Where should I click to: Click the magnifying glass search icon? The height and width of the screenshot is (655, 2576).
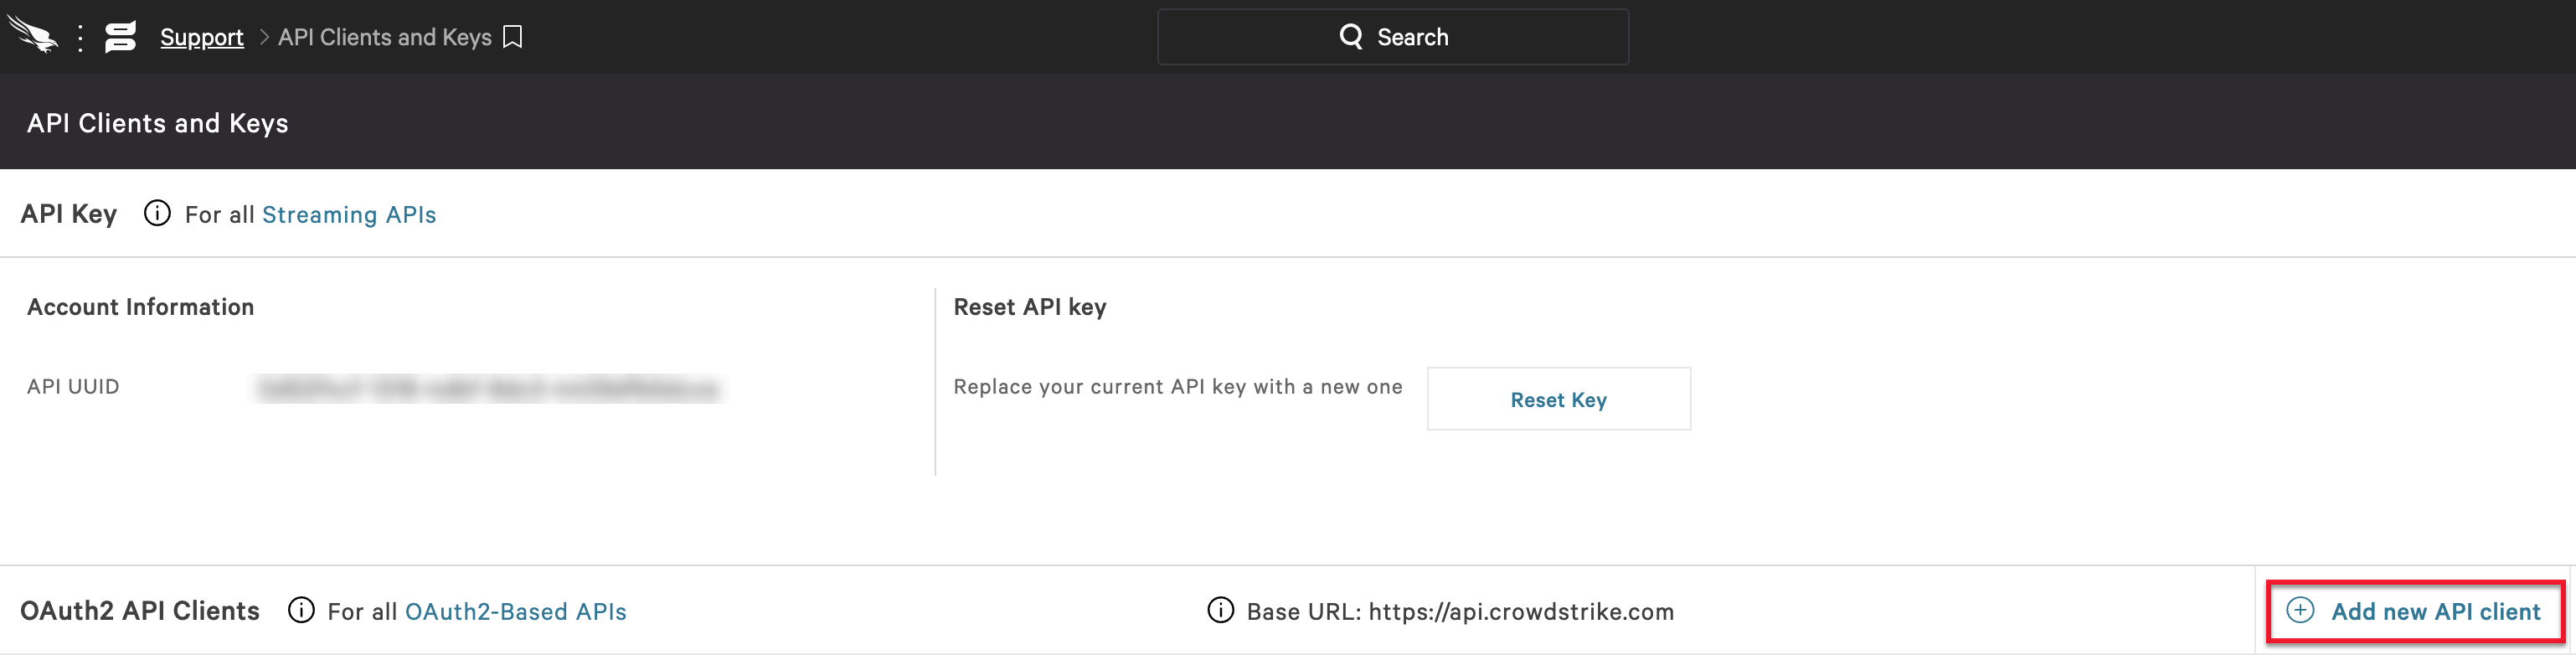1352,36
